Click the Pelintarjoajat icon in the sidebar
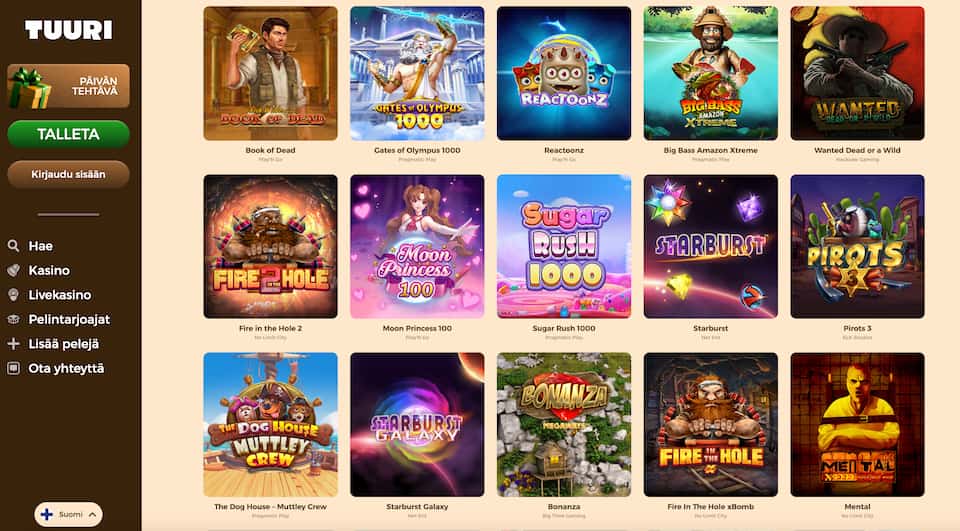The height and width of the screenshot is (531, 960). point(13,319)
